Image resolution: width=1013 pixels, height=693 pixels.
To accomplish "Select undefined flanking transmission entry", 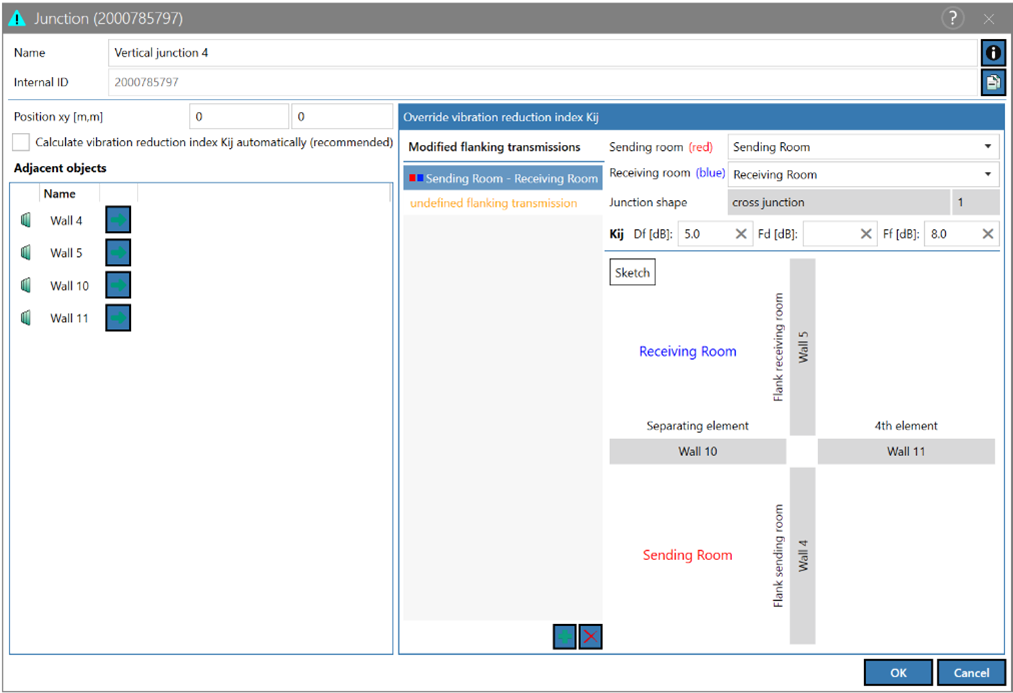I will (494, 203).
